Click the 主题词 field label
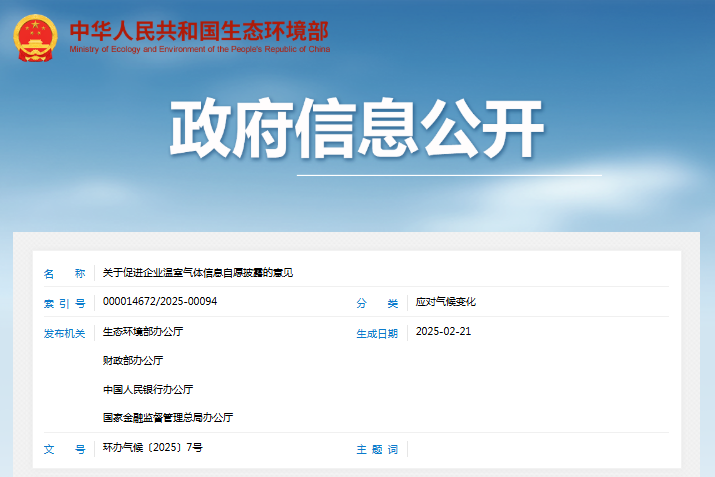The width and height of the screenshot is (715, 477). pos(377,450)
